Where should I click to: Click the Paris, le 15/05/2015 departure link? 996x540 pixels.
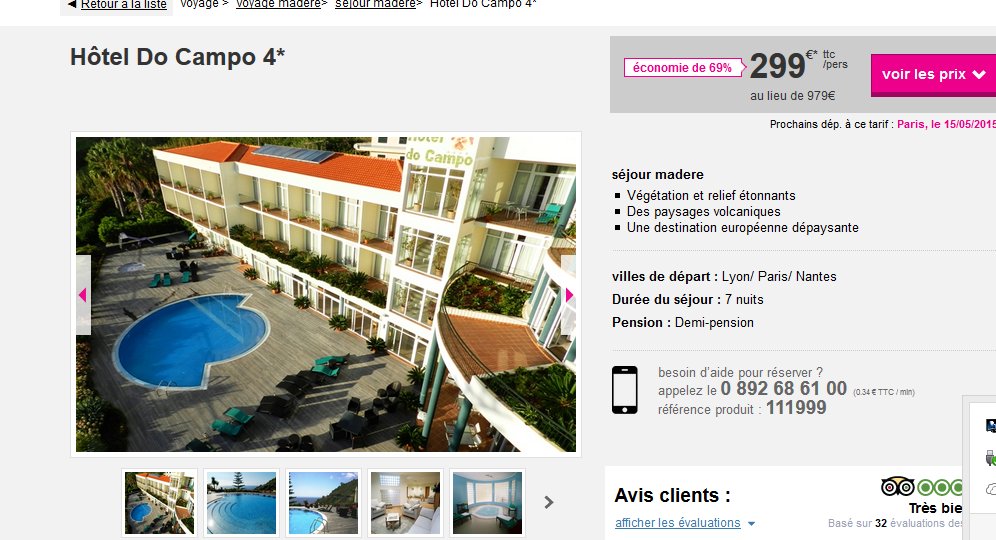(x=946, y=125)
